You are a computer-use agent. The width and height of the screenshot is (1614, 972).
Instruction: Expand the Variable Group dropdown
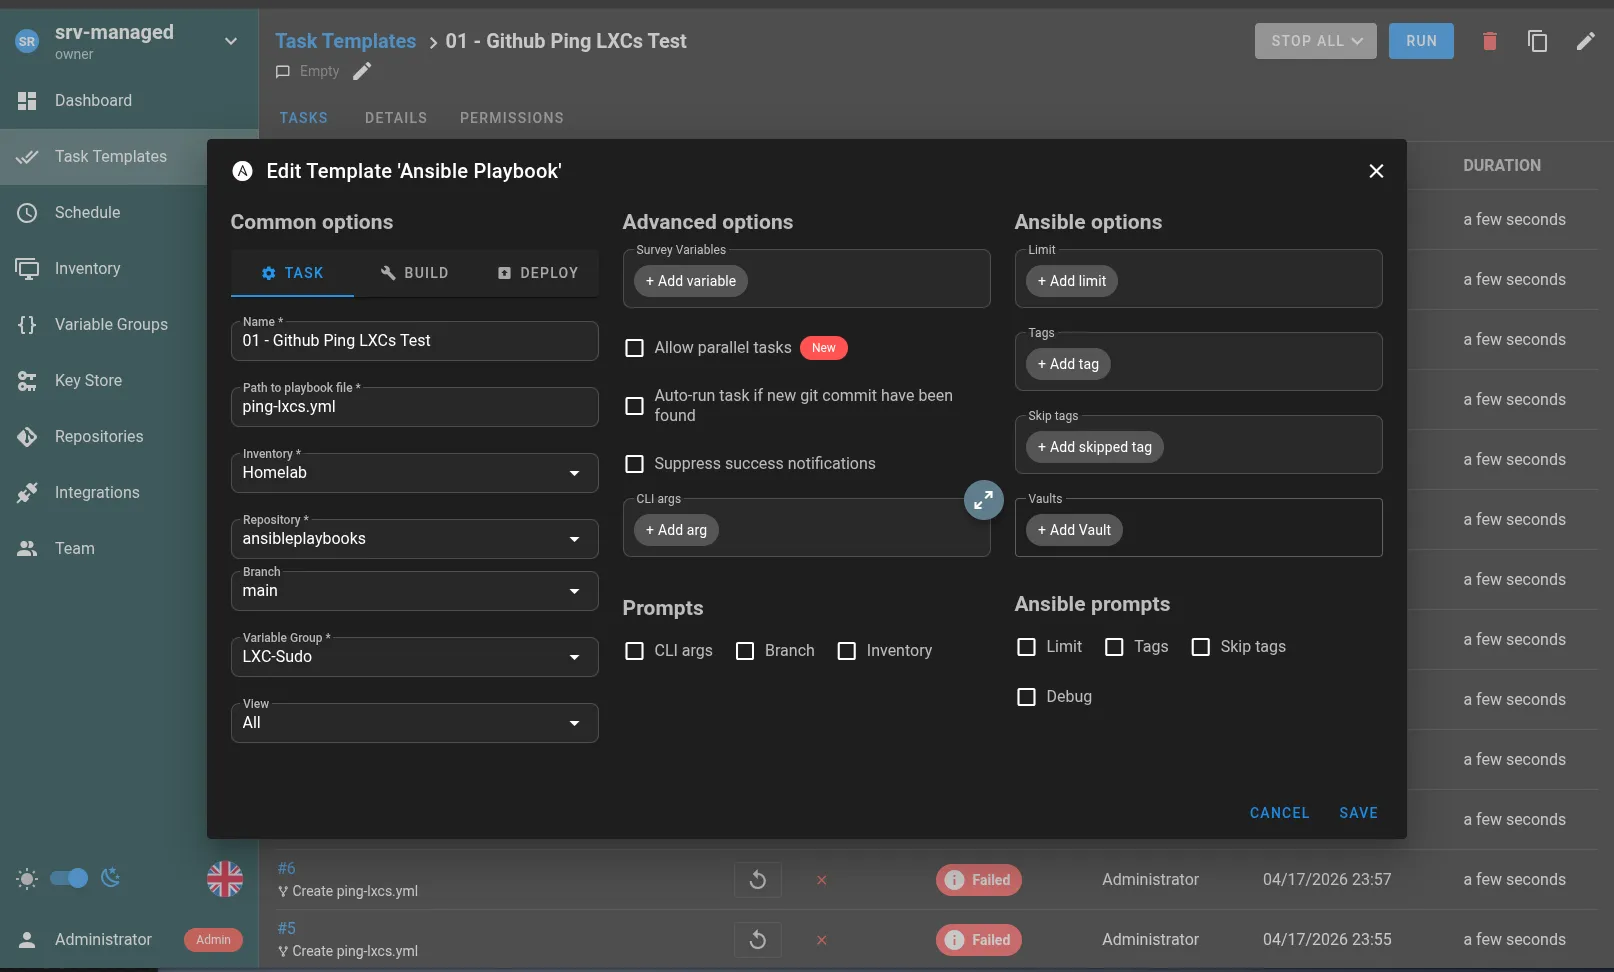414,657
